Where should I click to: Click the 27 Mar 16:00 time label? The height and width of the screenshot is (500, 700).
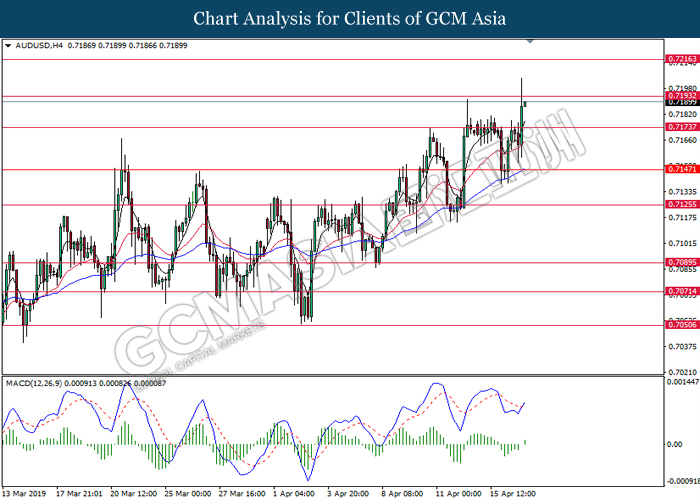pos(242,493)
